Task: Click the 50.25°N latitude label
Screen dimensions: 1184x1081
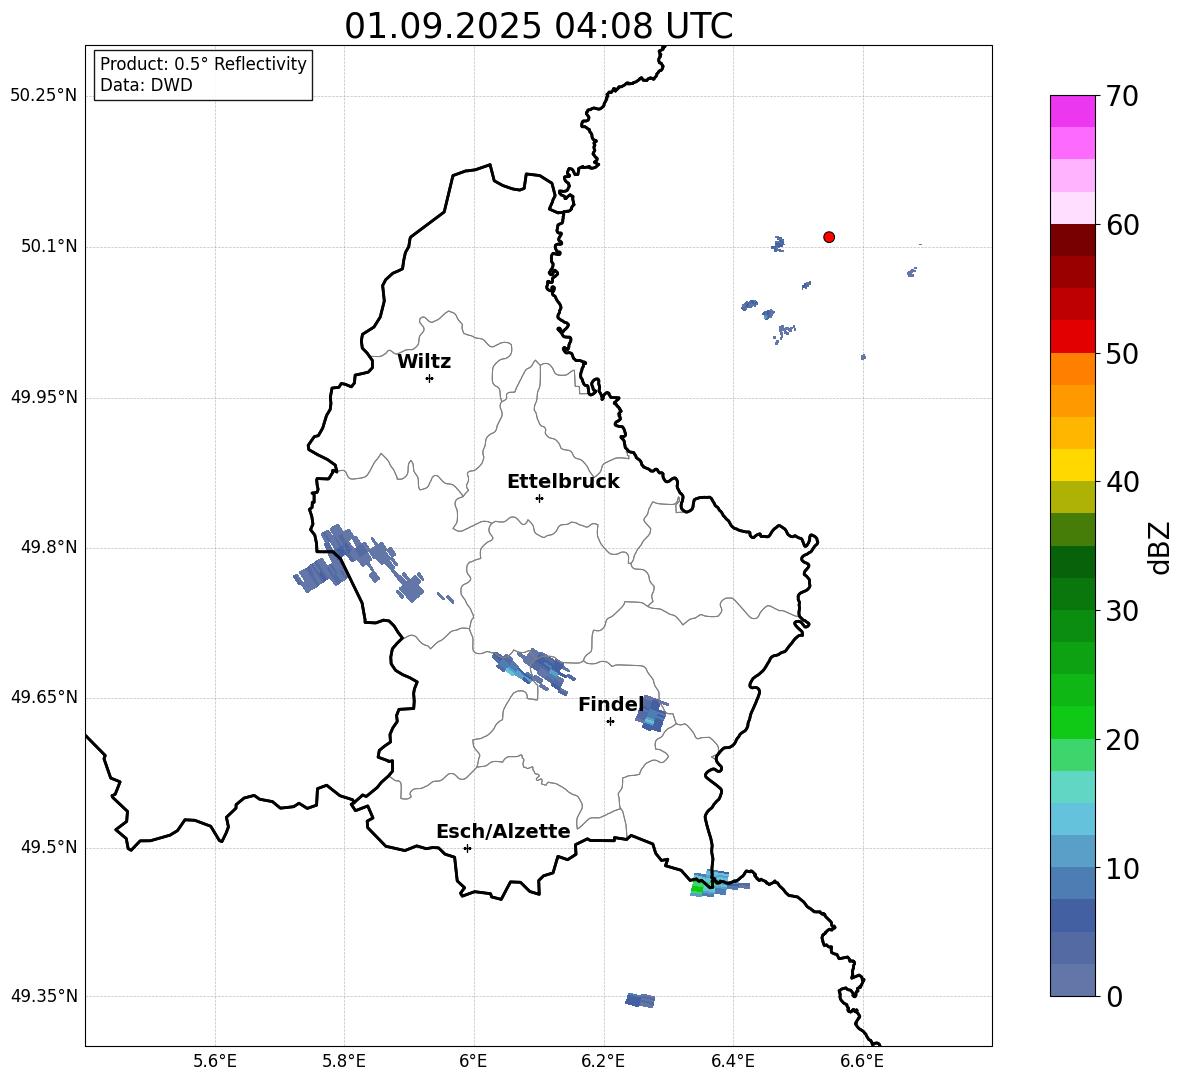Action: click(44, 96)
